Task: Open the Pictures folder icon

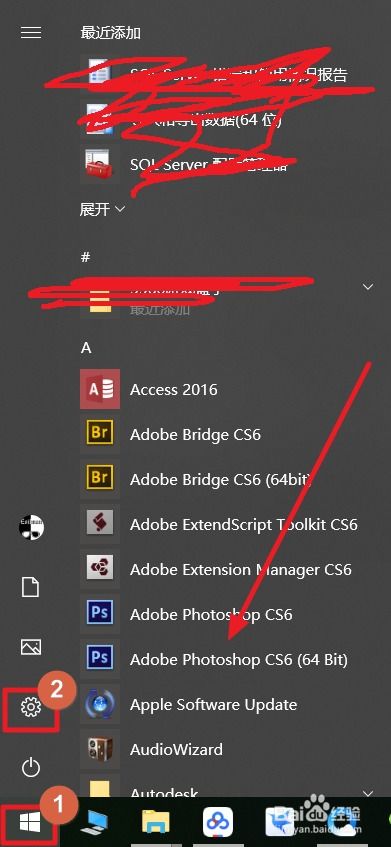Action: [30, 646]
